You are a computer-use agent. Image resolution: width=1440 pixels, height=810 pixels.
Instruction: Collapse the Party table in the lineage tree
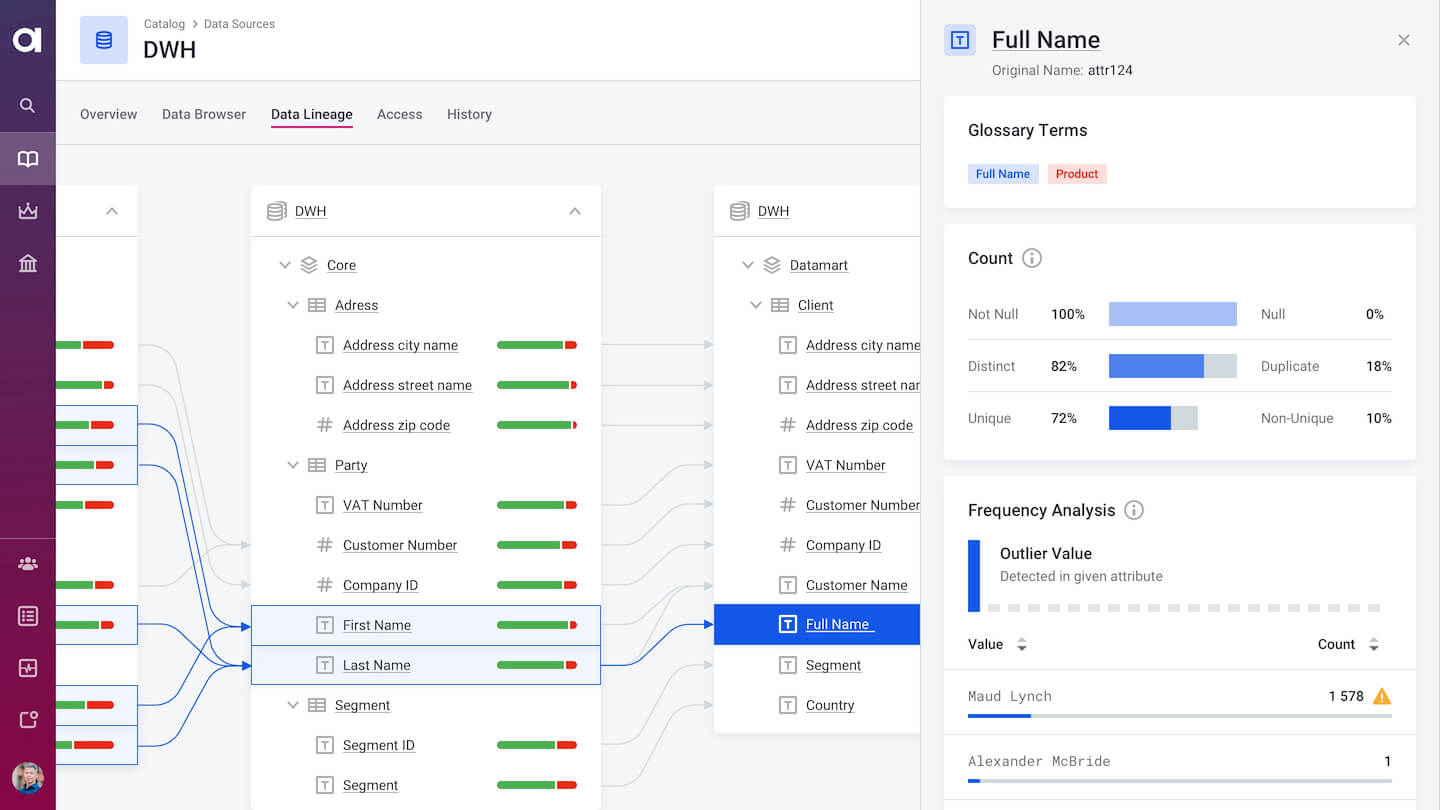[293, 465]
